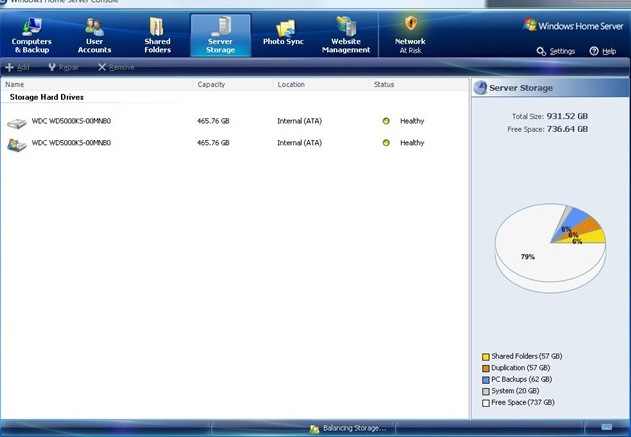This screenshot has width=631, height=437.
Task: Open the Shared Folders tab
Action: (x=157, y=36)
